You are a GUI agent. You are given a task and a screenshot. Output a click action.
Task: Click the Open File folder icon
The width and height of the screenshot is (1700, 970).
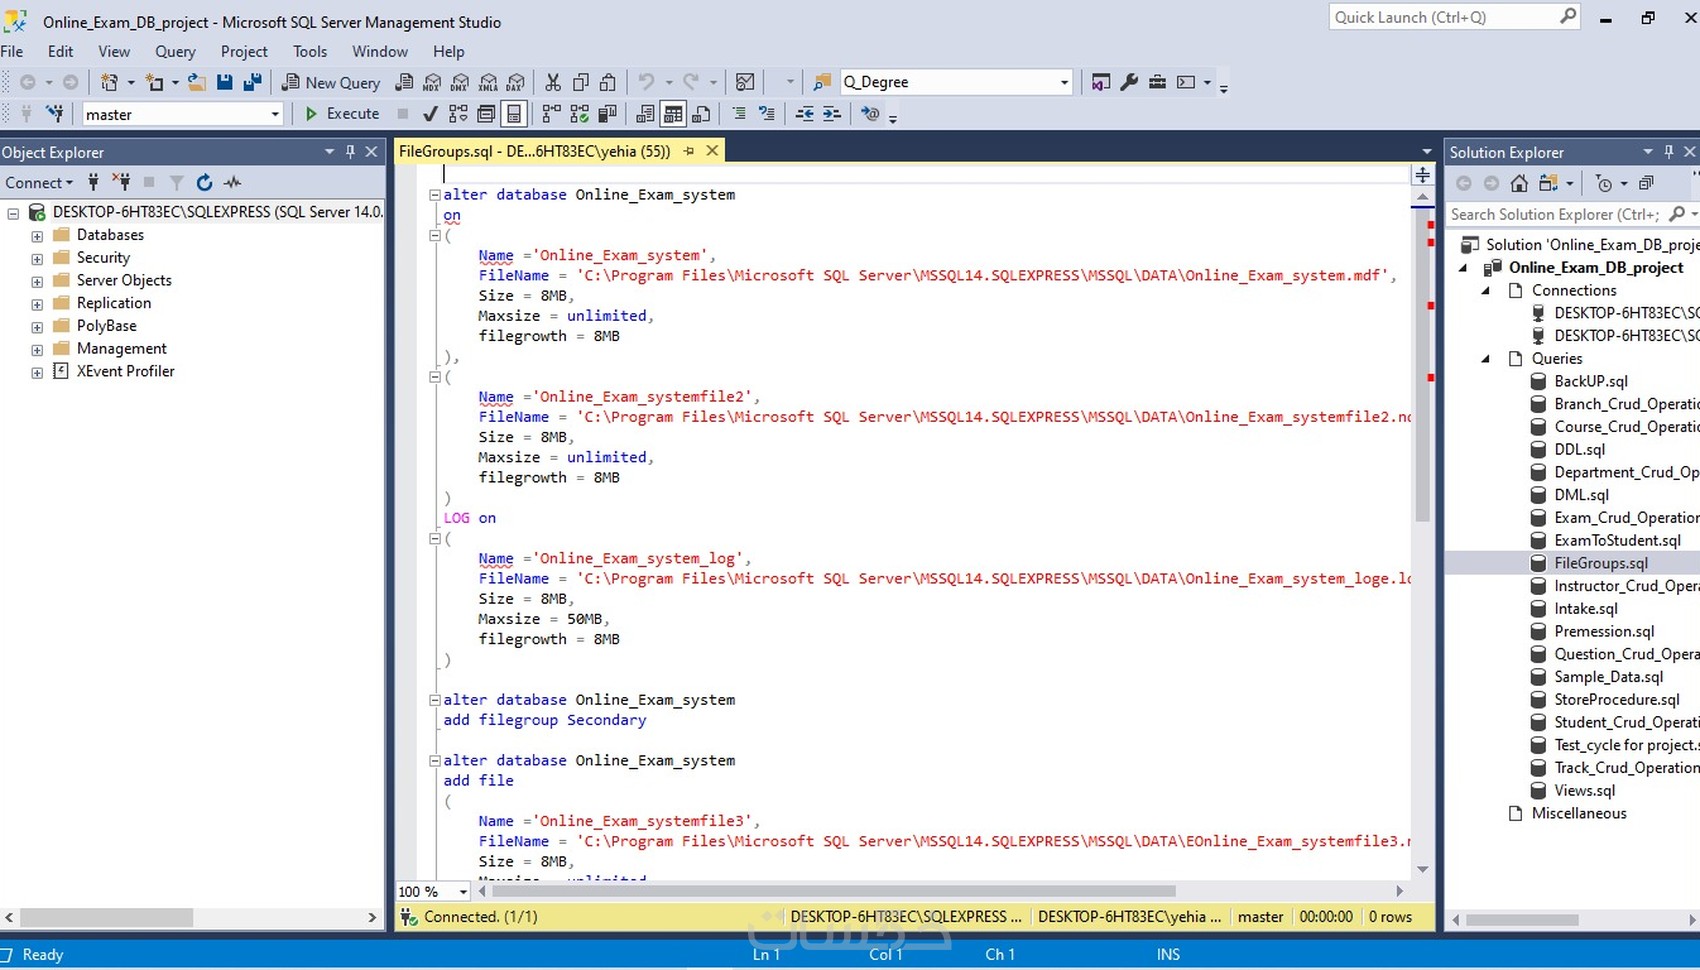coord(197,82)
